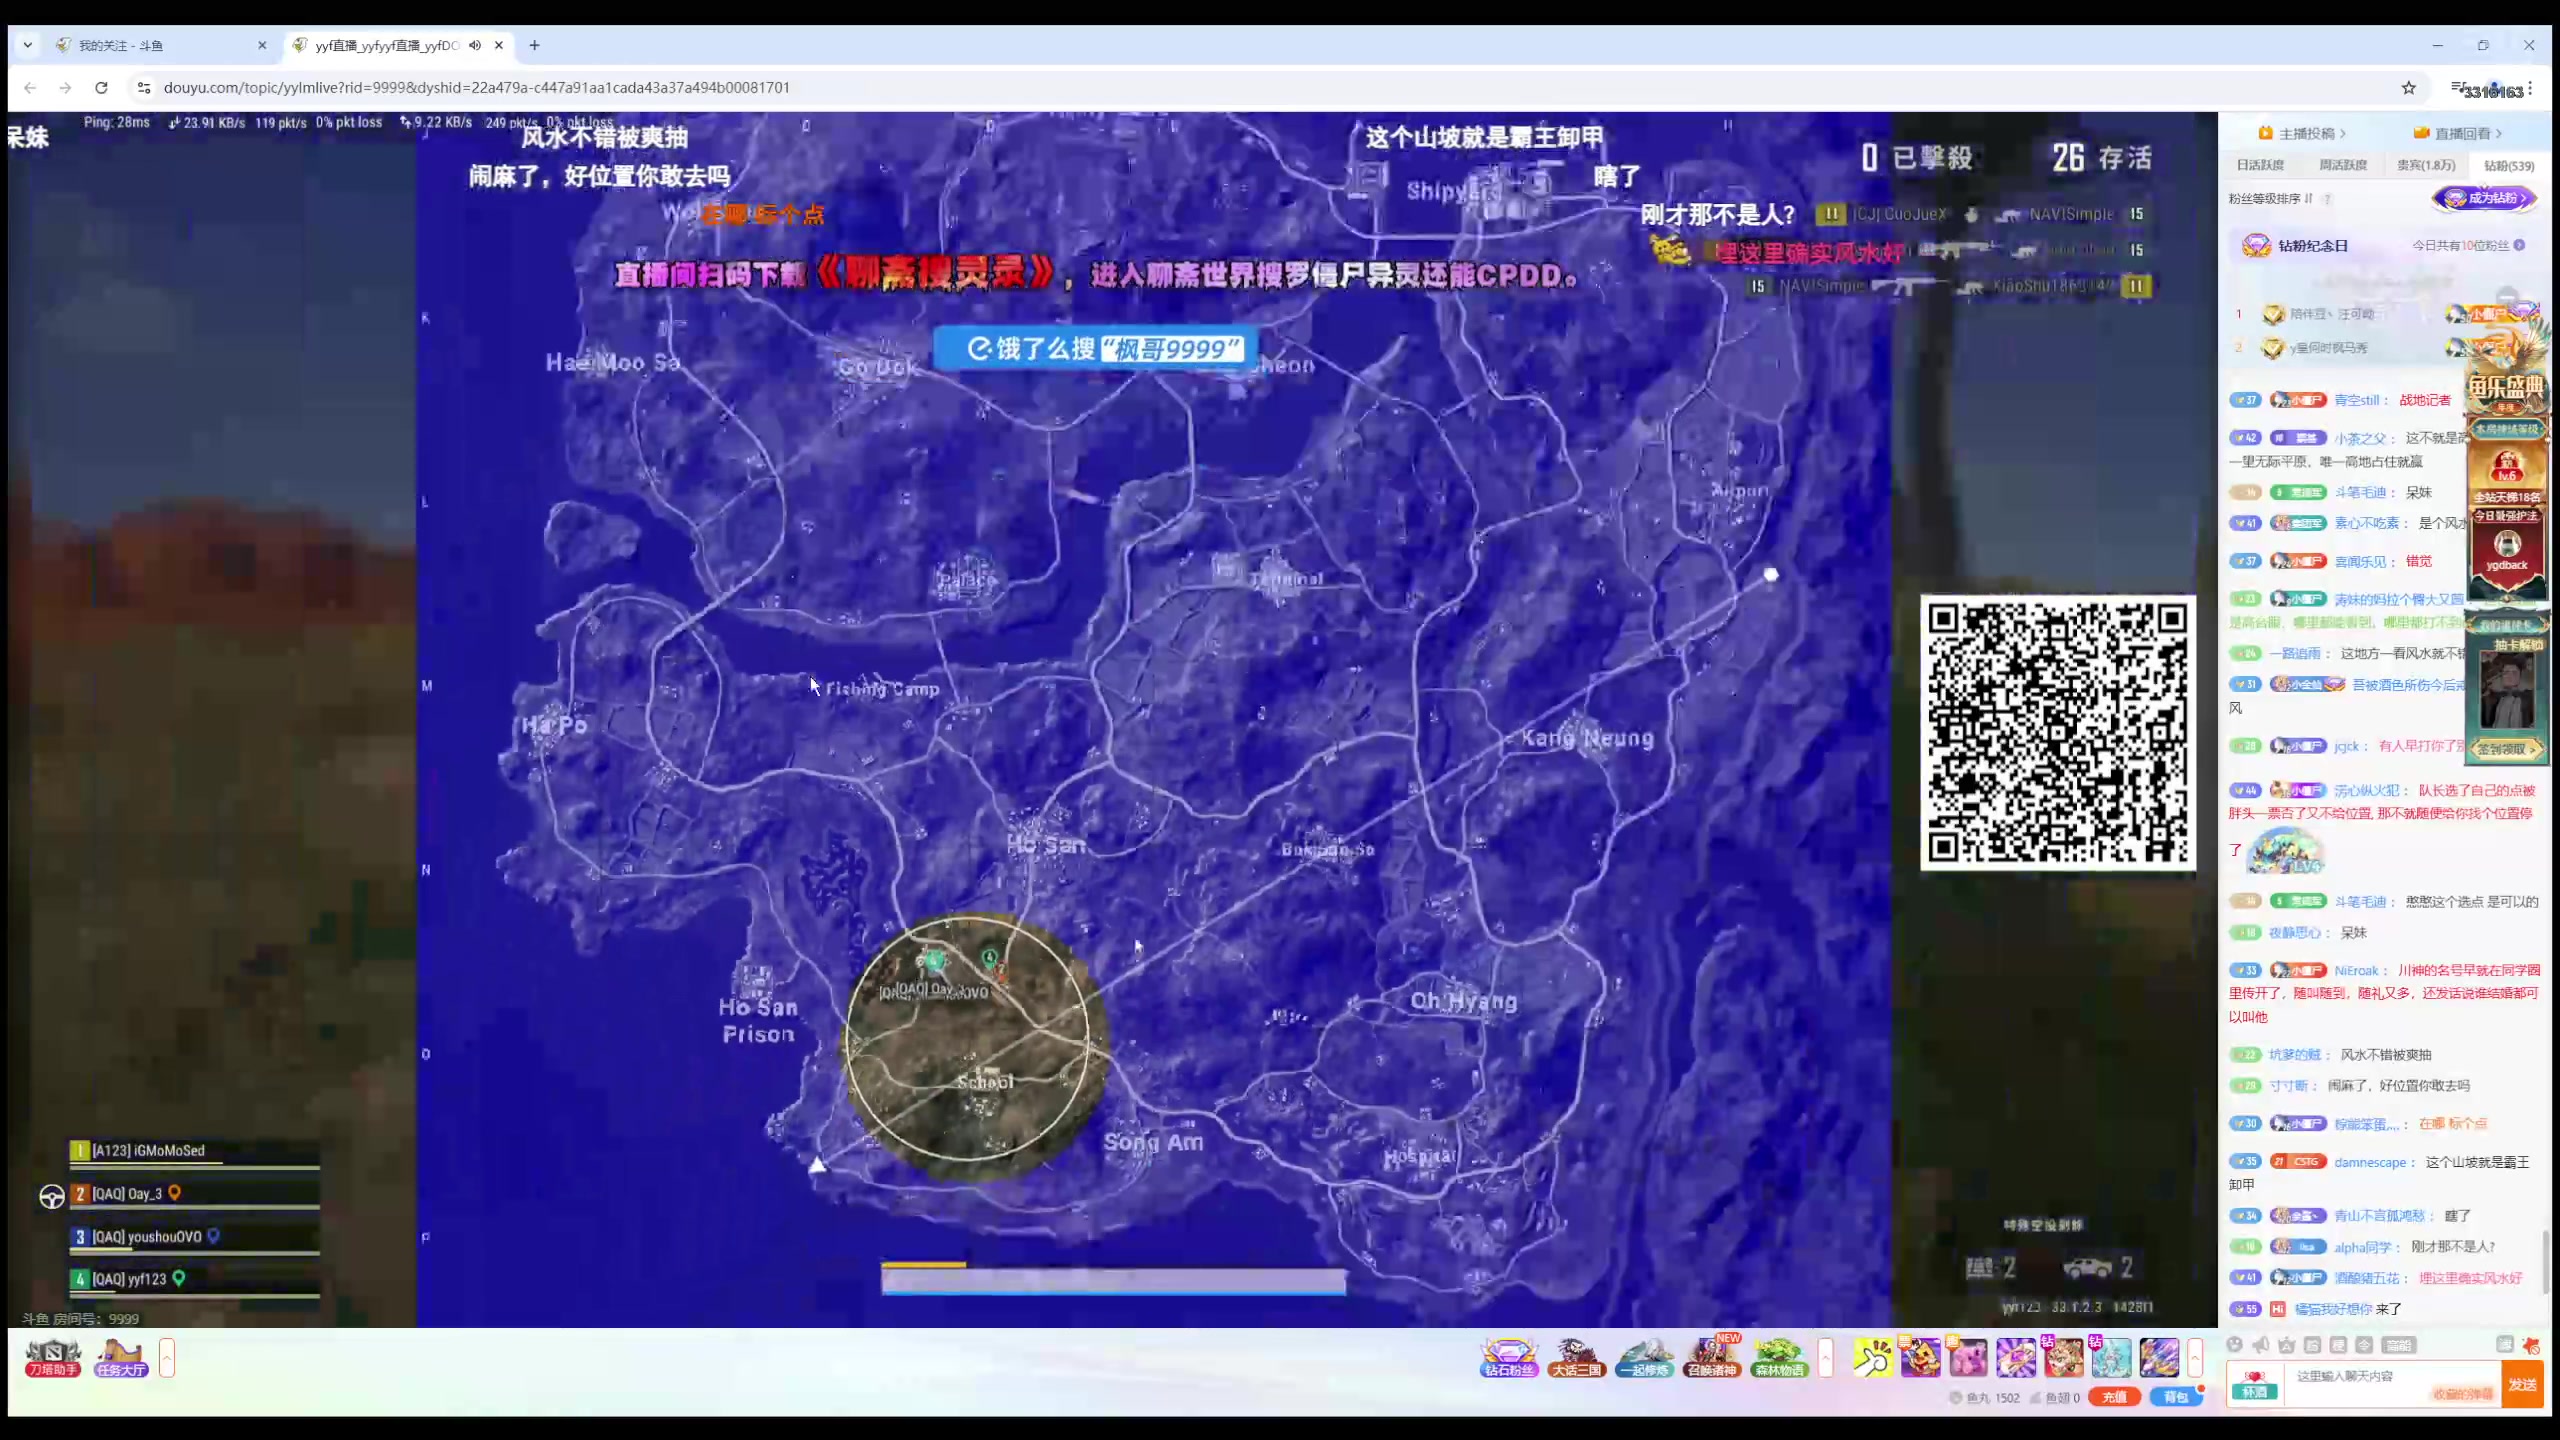Click the douyu.com address bar URL
Viewport: 2560px width, 1440px height.
(476, 88)
